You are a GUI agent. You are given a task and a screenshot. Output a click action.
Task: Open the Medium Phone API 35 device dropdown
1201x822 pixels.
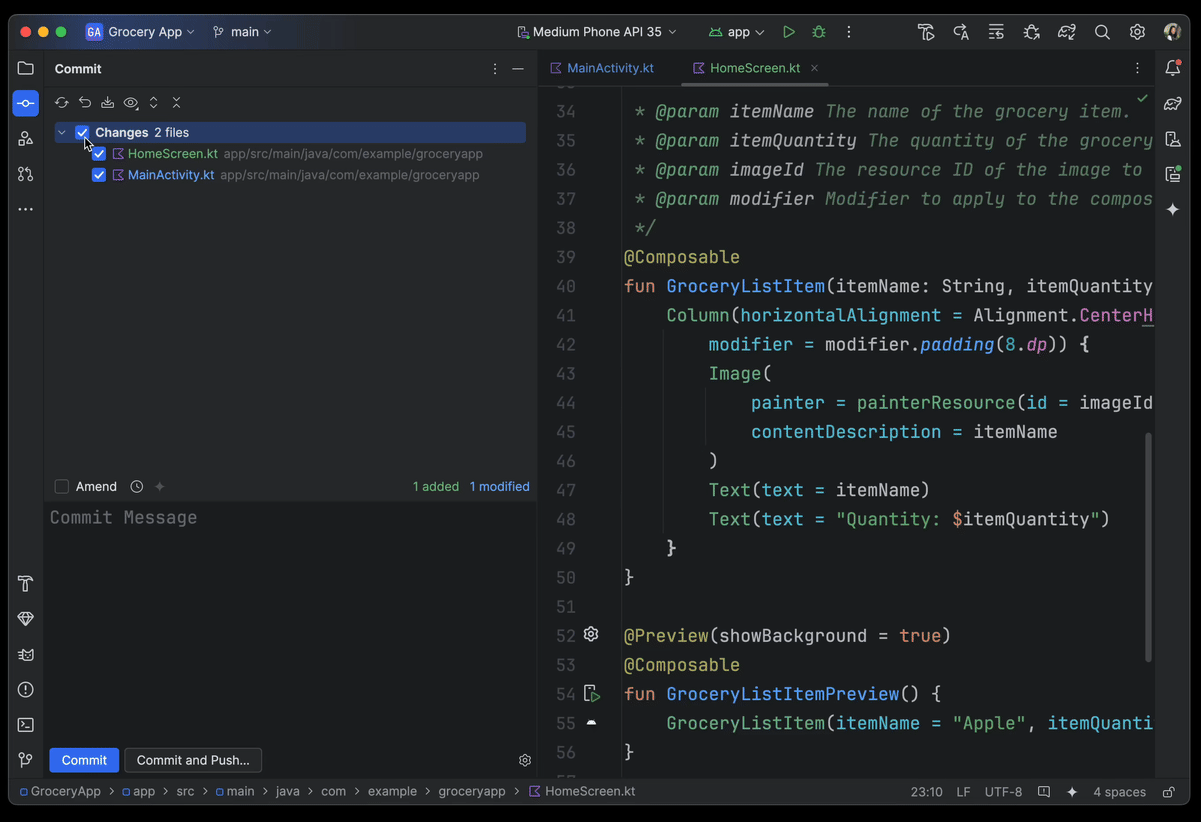pyautogui.click(x=596, y=31)
